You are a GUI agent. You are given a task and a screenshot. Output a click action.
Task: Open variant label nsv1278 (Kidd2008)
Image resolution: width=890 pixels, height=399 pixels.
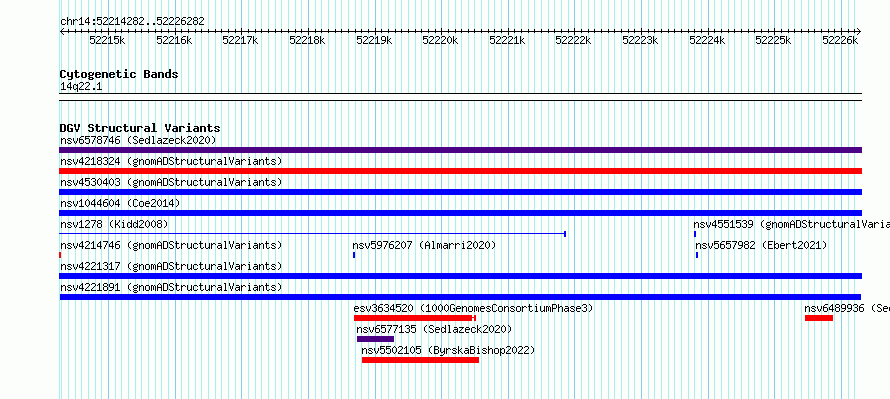click(x=114, y=224)
